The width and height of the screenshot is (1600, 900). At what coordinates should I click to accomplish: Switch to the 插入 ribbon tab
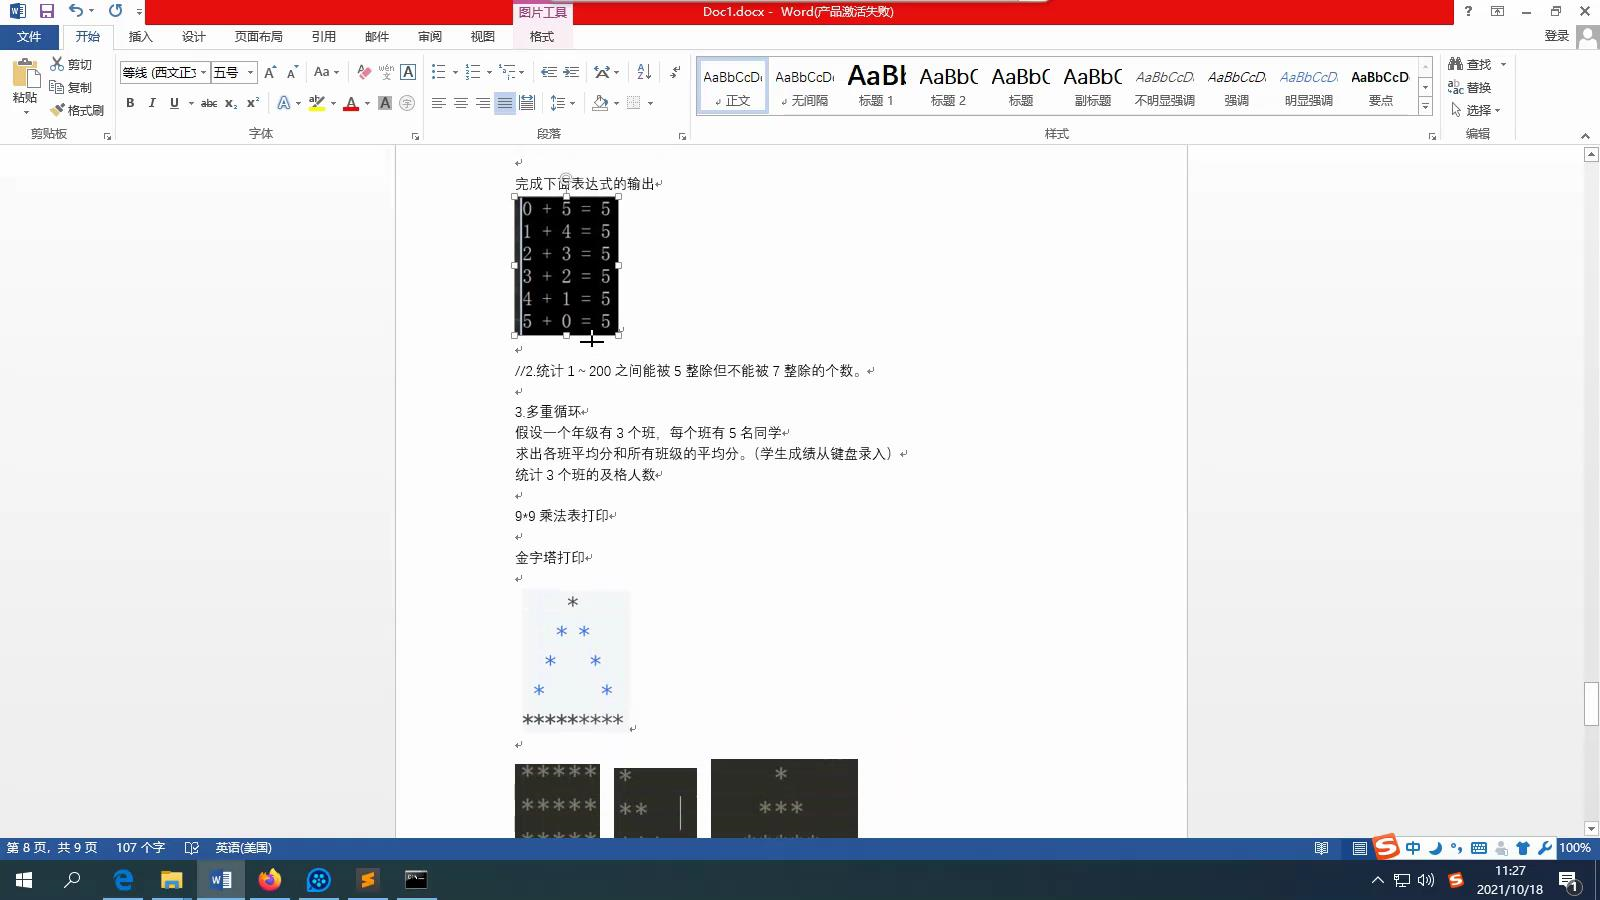[x=140, y=36]
